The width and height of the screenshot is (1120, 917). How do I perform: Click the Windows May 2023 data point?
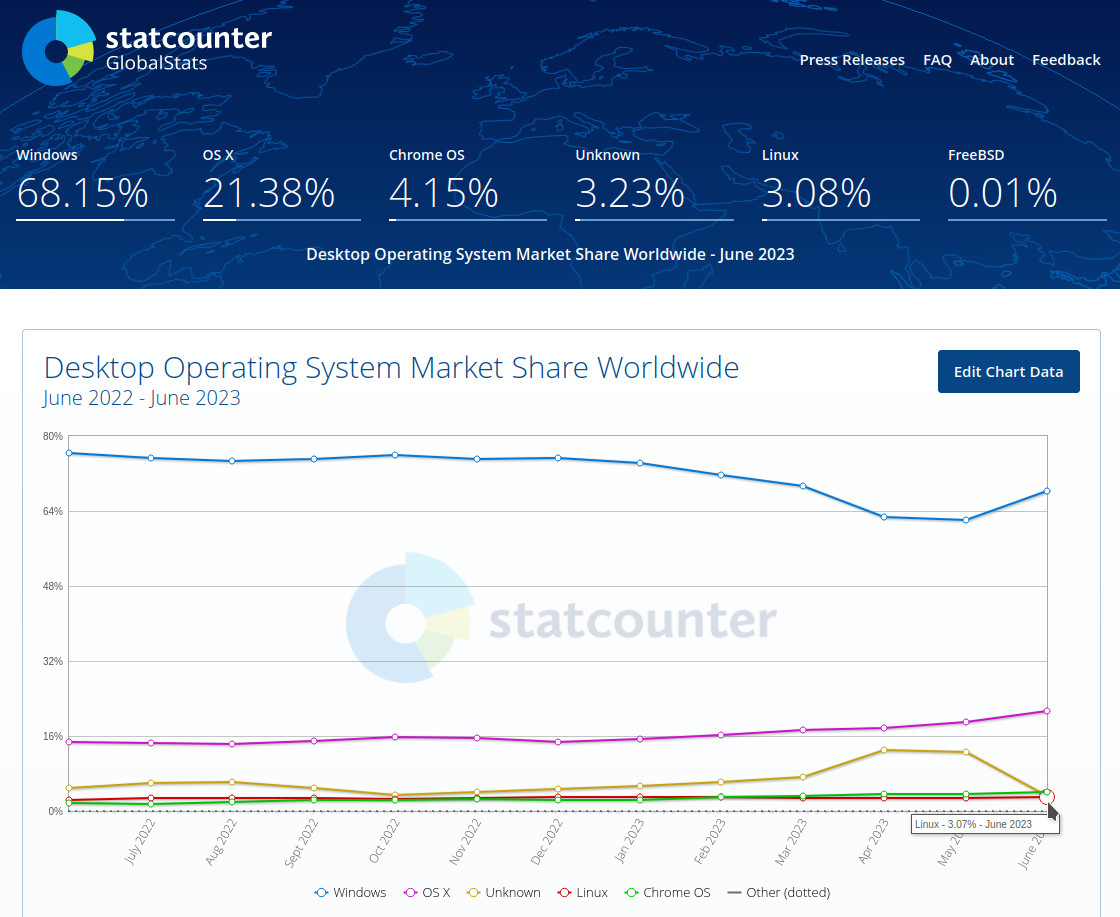(x=966, y=520)
